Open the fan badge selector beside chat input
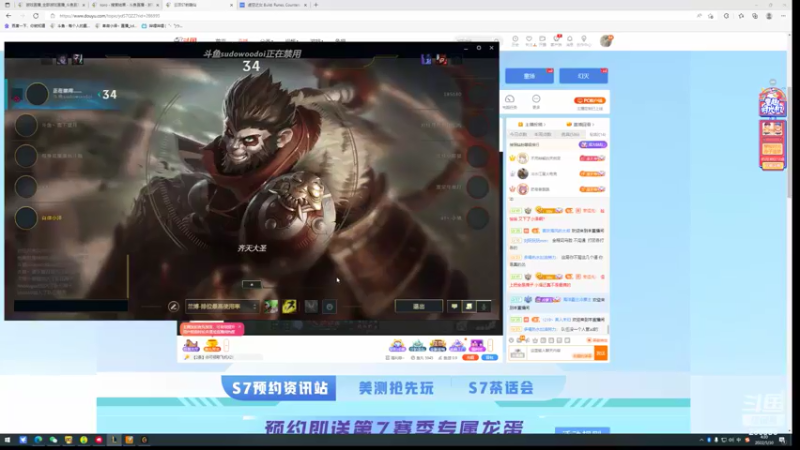This screenshot has width=800, height=450. tap(517, 353)
